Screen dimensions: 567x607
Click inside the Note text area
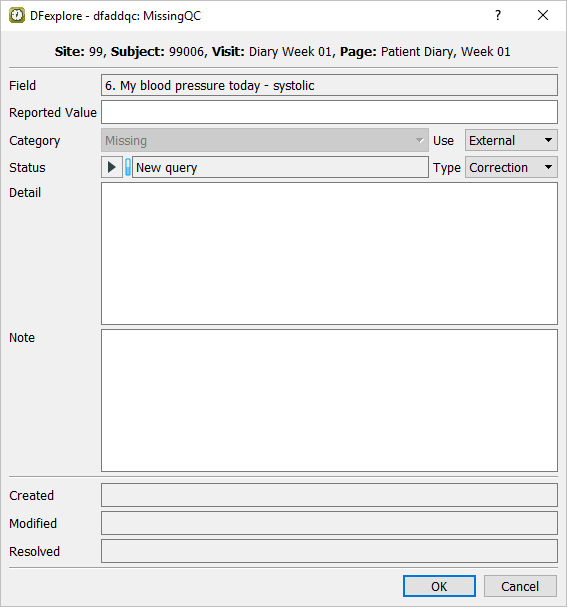click(329, 400)
